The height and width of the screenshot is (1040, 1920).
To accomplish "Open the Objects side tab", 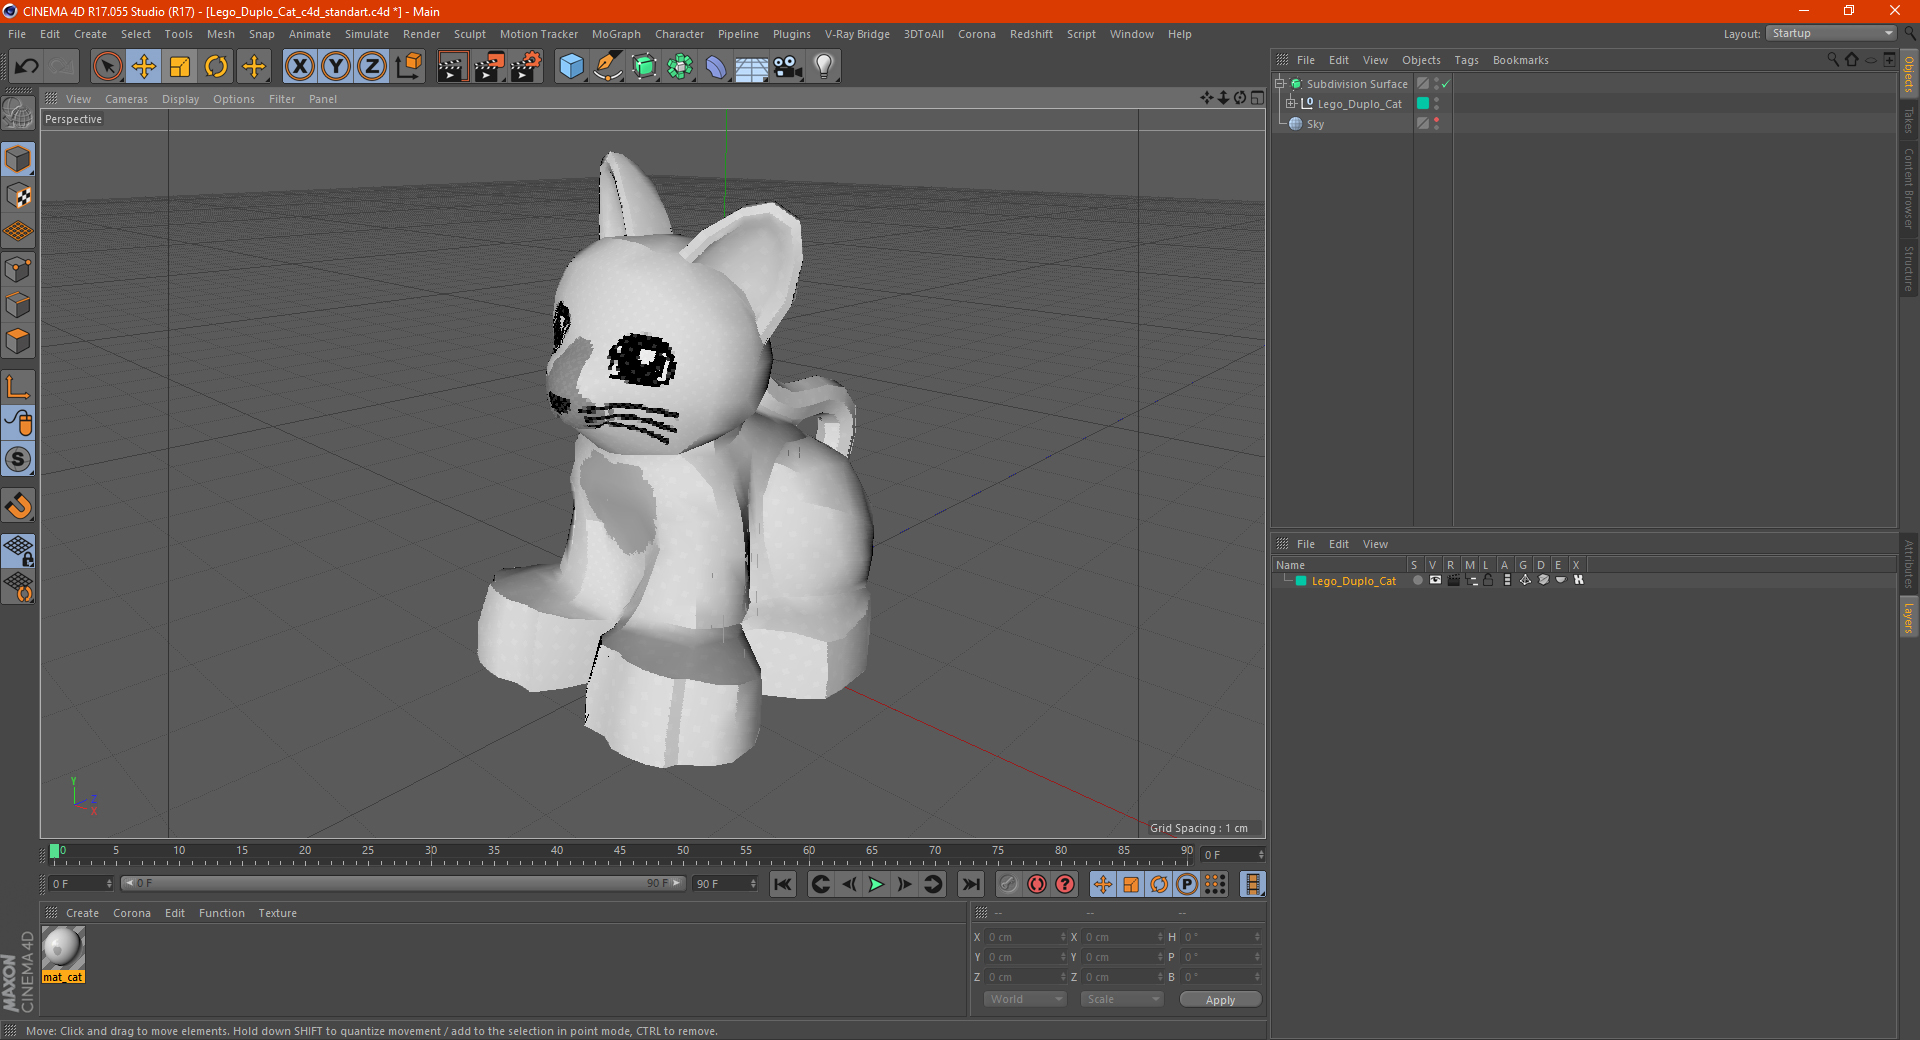I will [x=1908, y=74].
